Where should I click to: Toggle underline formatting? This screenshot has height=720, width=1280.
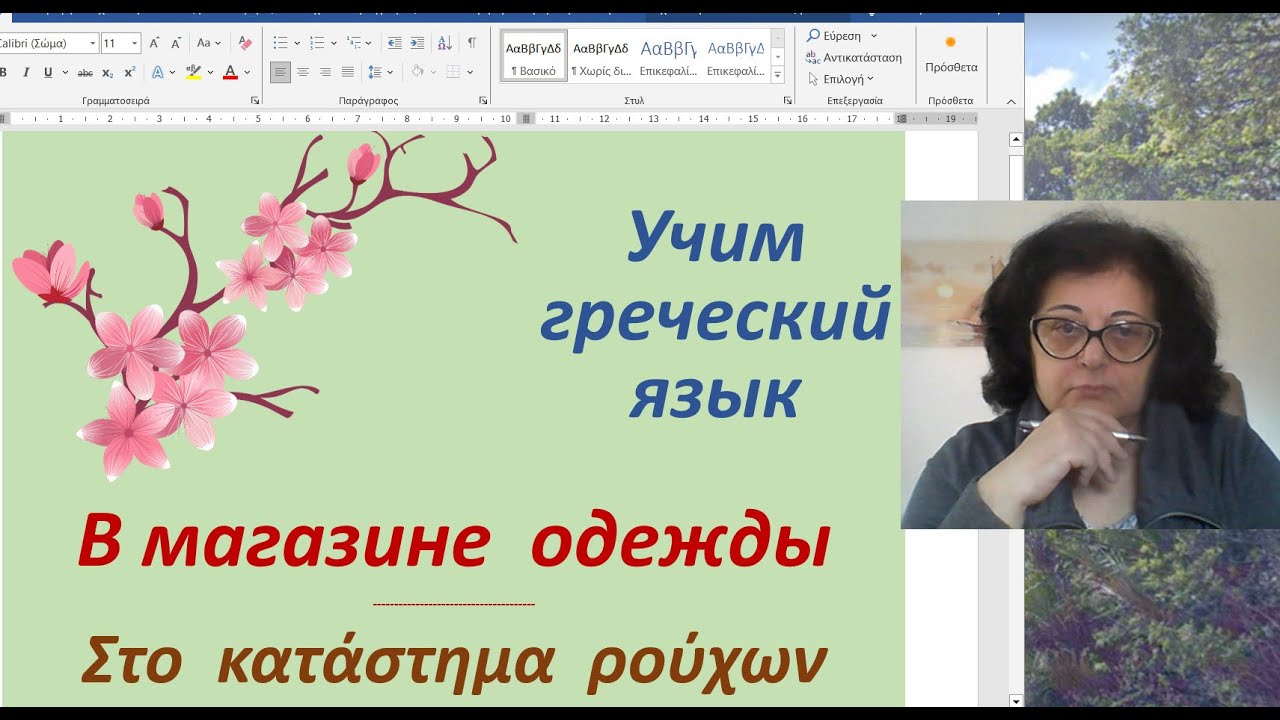[x=47, y=72]
